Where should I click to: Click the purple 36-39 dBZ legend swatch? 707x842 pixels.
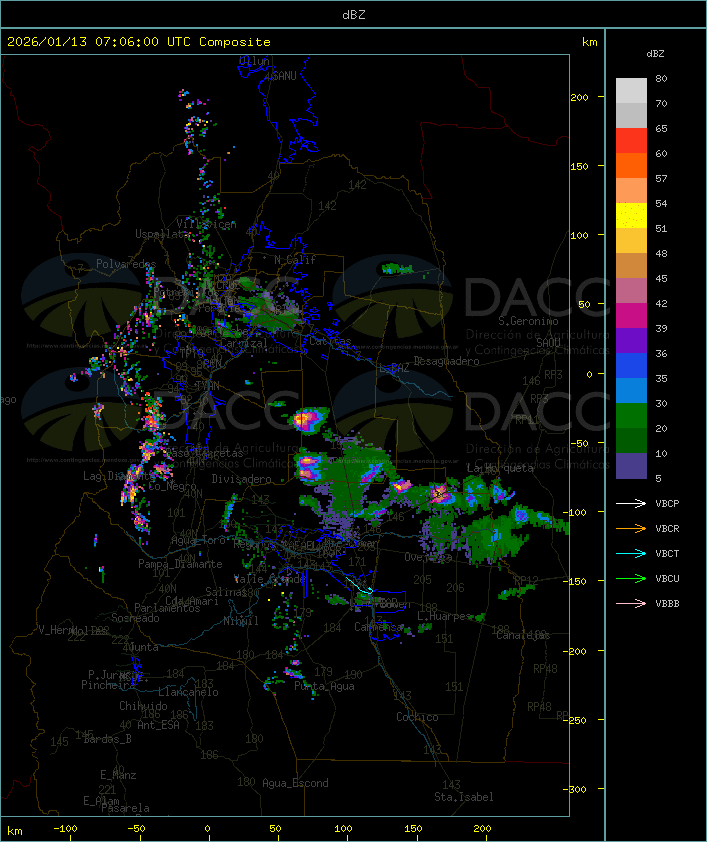coord(631,341)
